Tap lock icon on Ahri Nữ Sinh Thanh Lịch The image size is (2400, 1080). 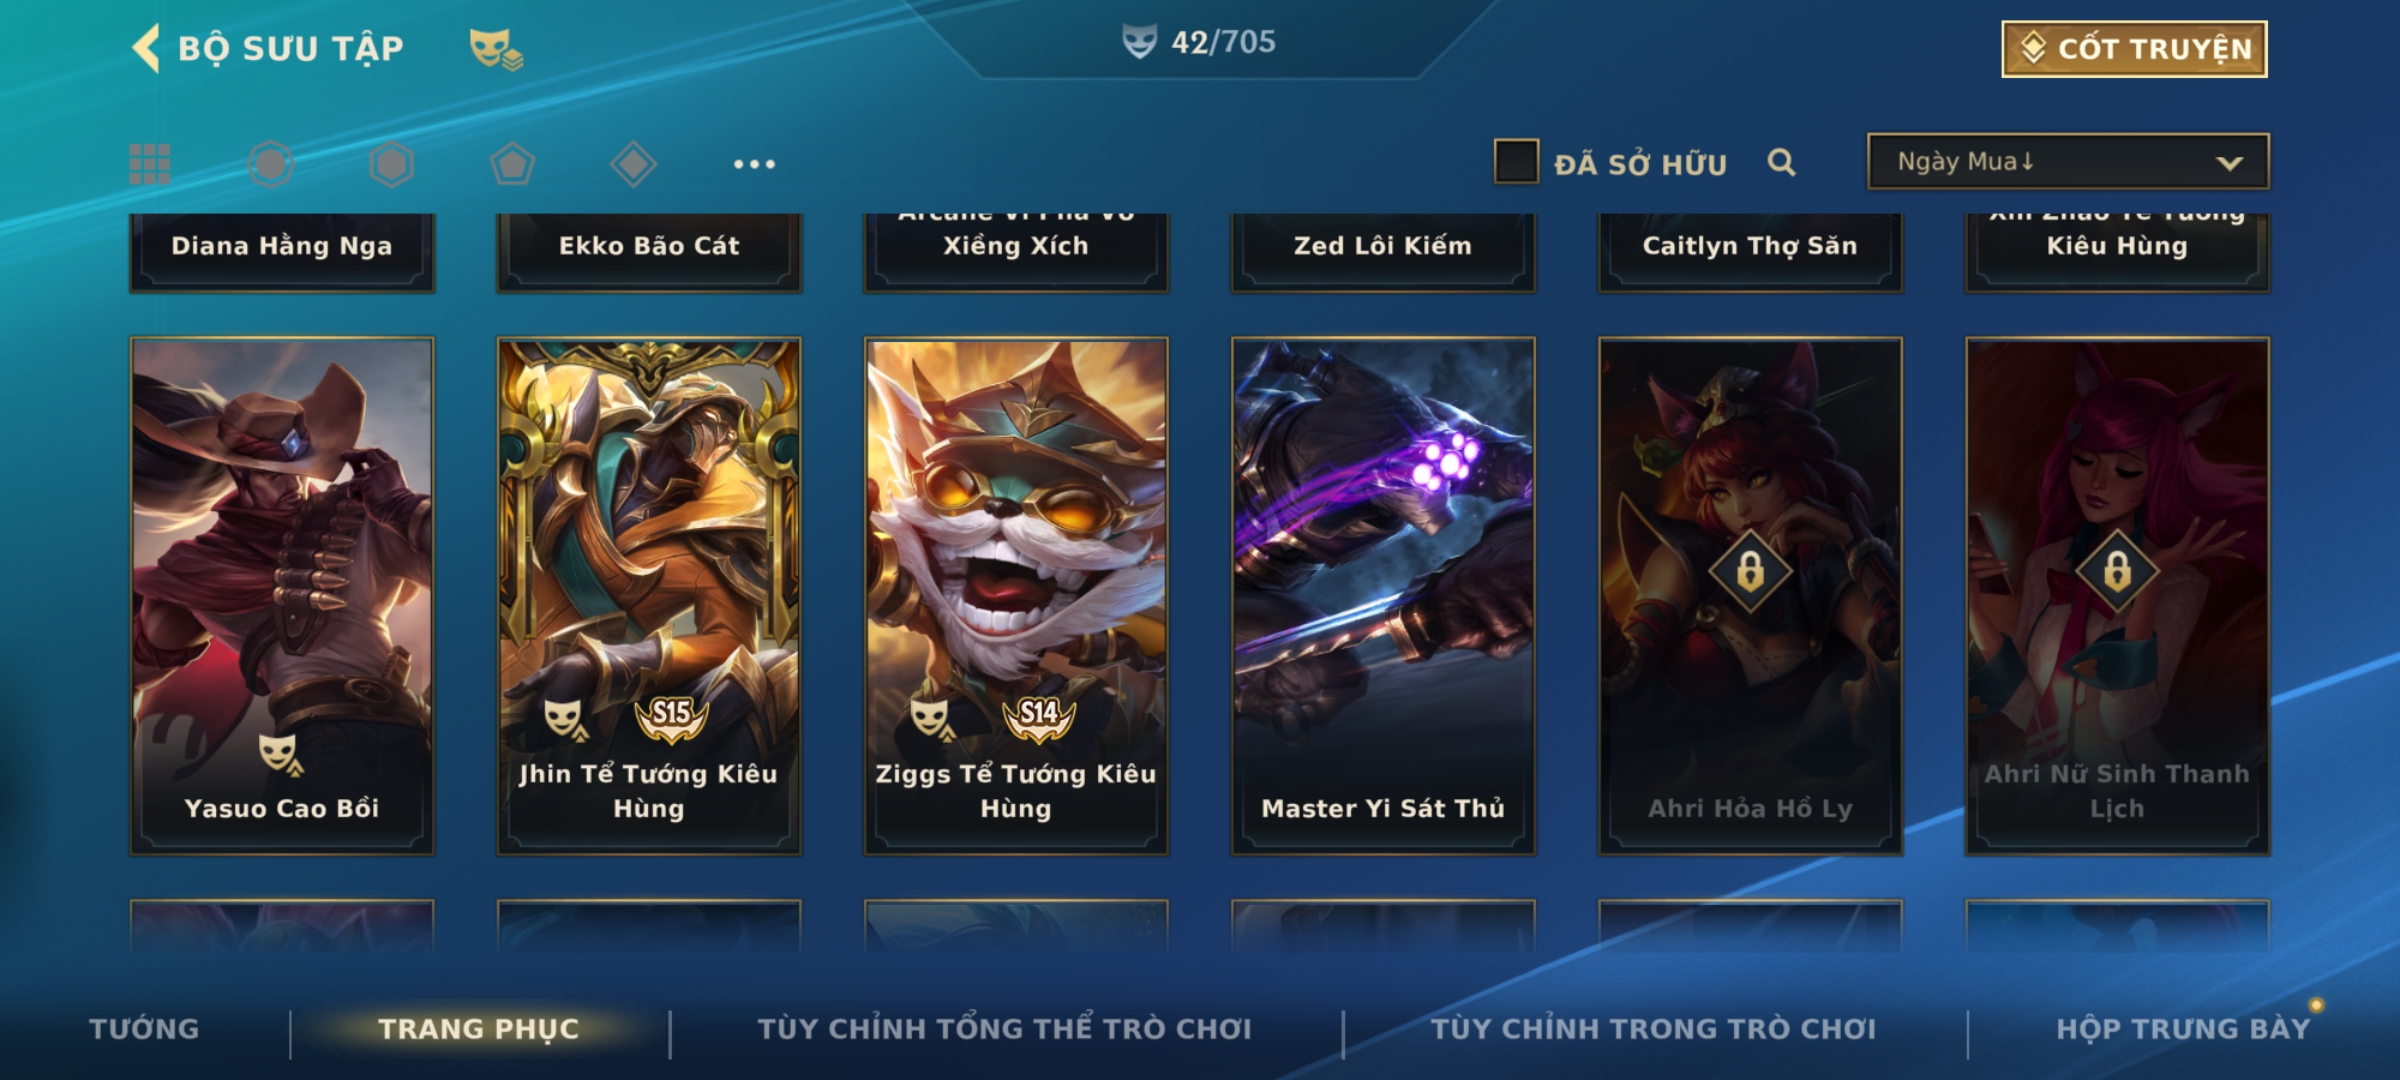(2117, 572)
